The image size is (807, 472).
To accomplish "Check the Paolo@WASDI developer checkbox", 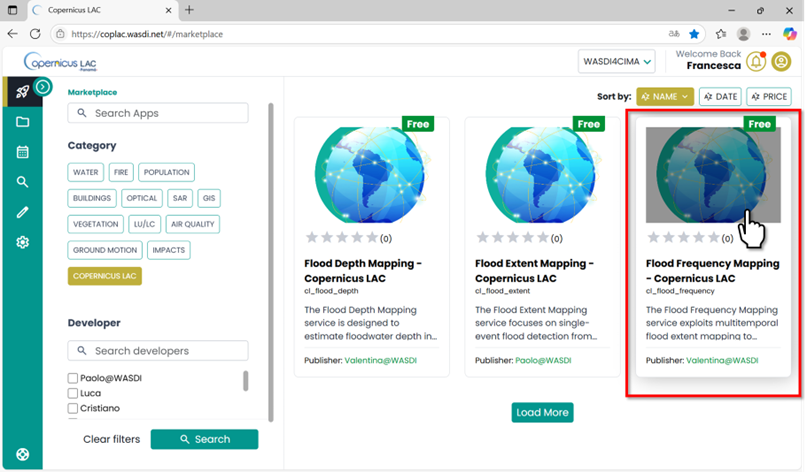I will [x=73, y=378].
